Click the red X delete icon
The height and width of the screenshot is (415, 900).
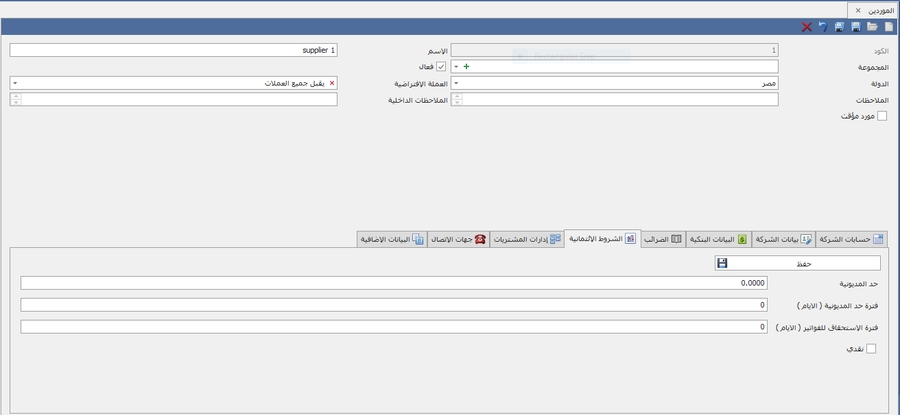pos(807,27)
